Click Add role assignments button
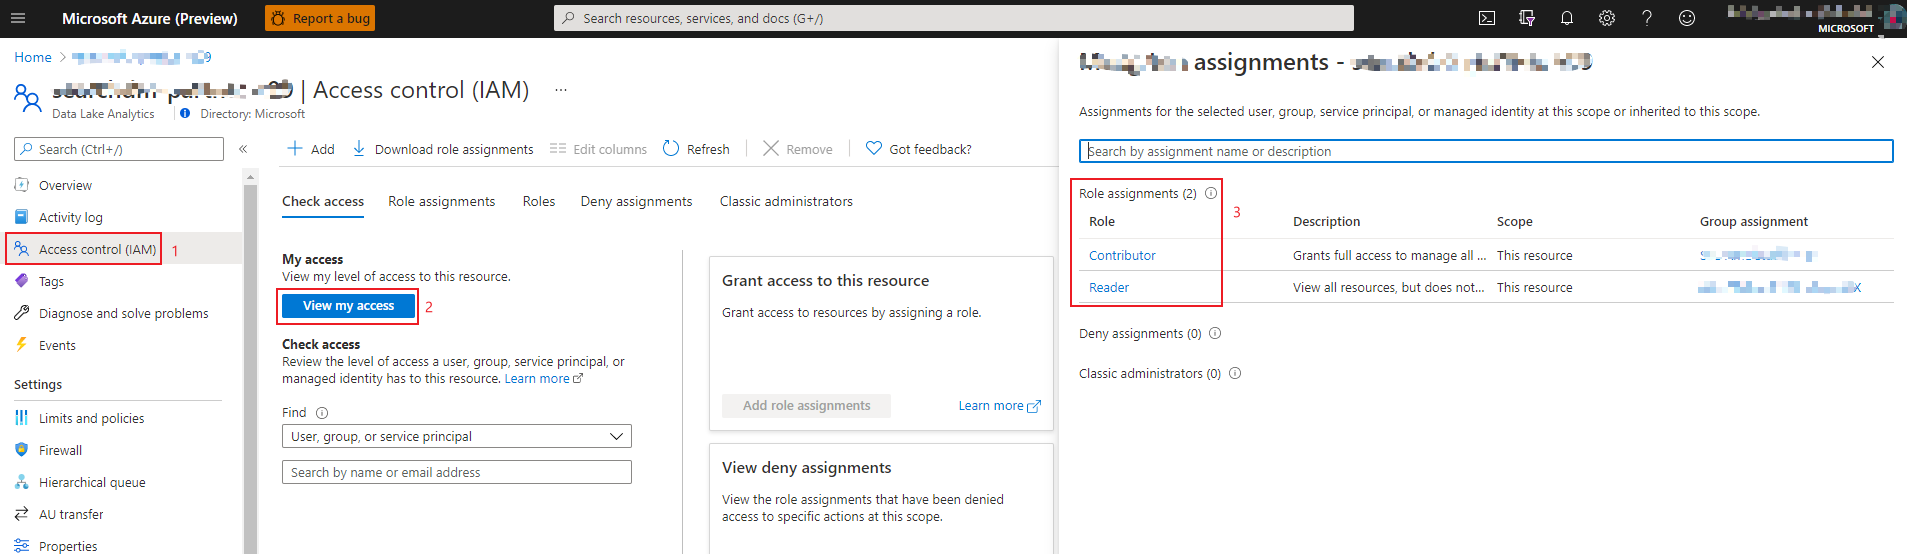This screenshot has width=1907, height=554. click(x=806, y=406)
